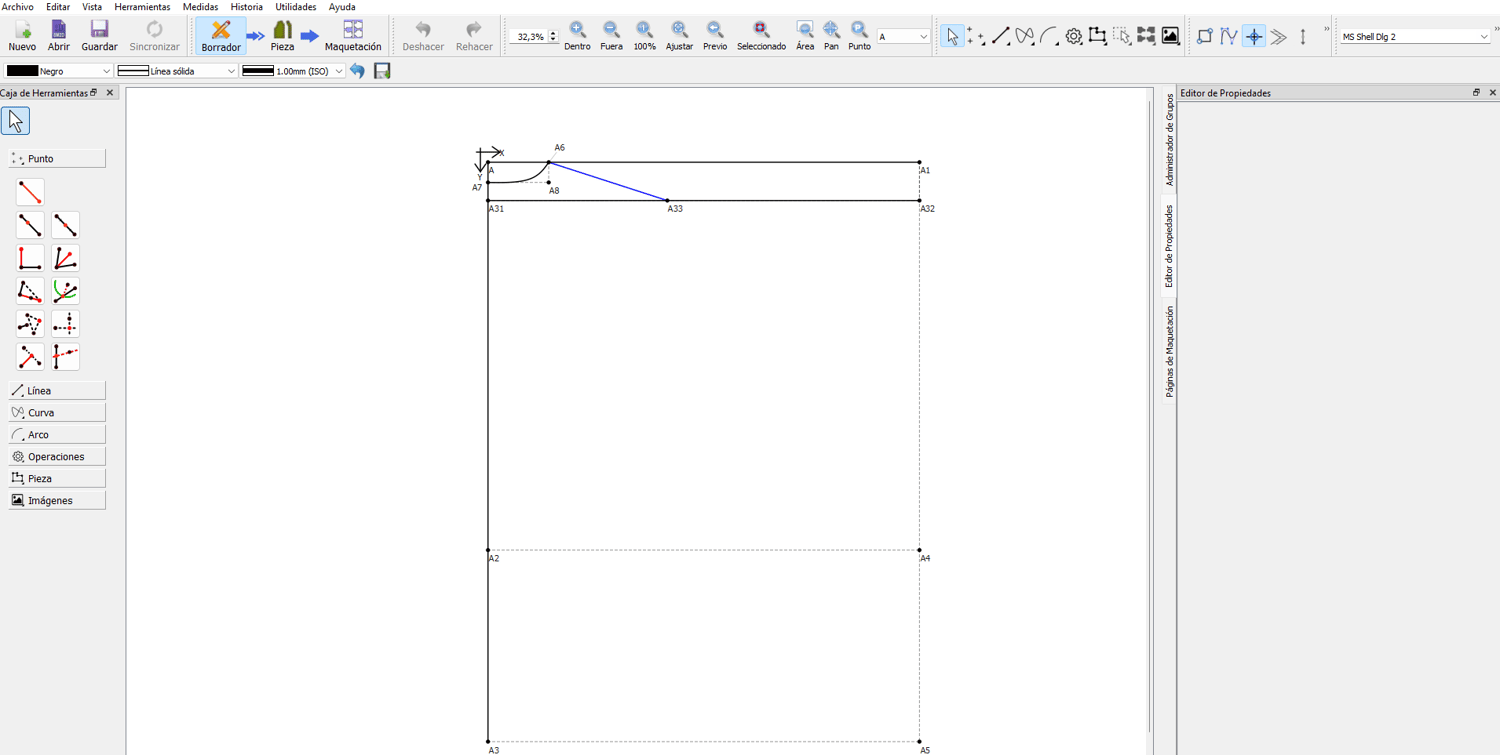The width and height of the screenshot is (1500, 755).
Task: Open the Archivo menu
Action: click(18, 7)
